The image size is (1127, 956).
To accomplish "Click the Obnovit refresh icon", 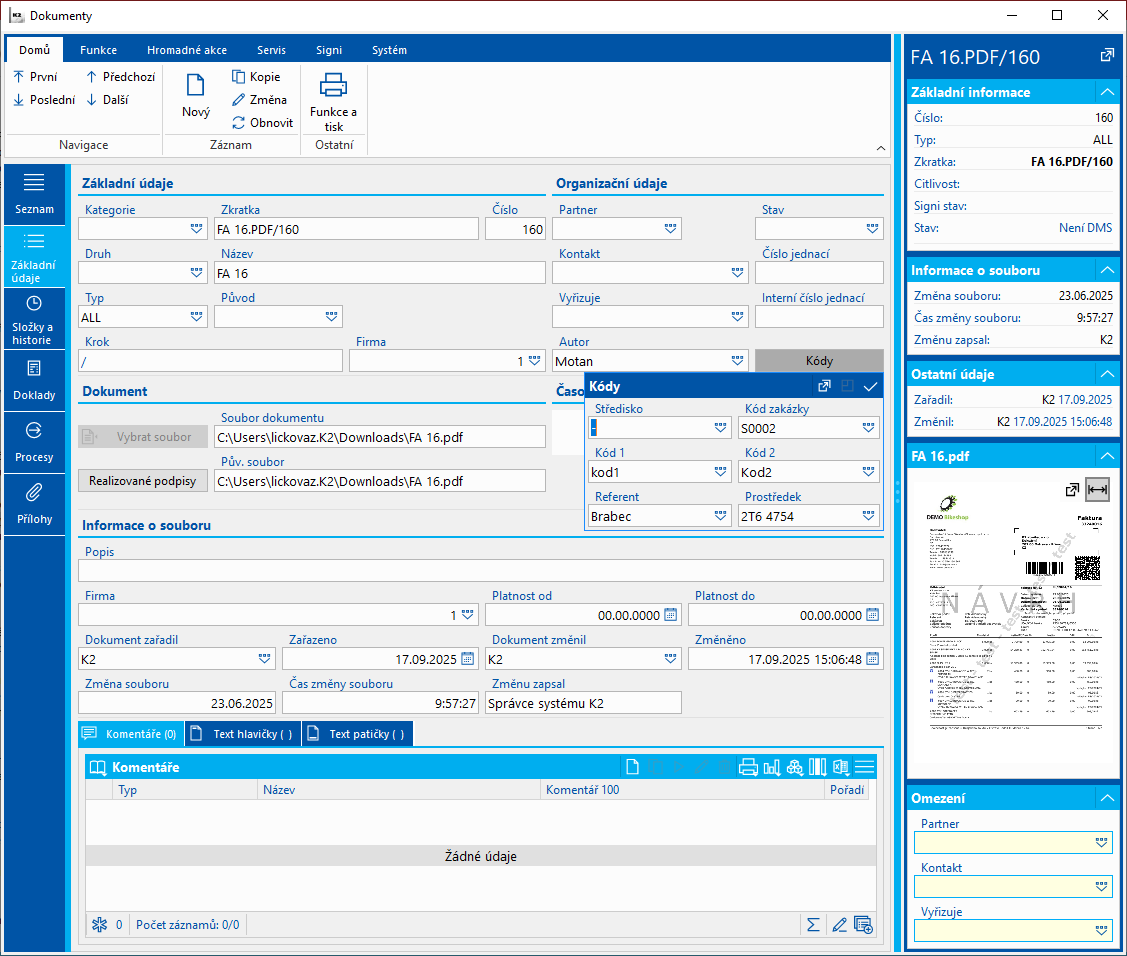I will click(x=239, y=123).
